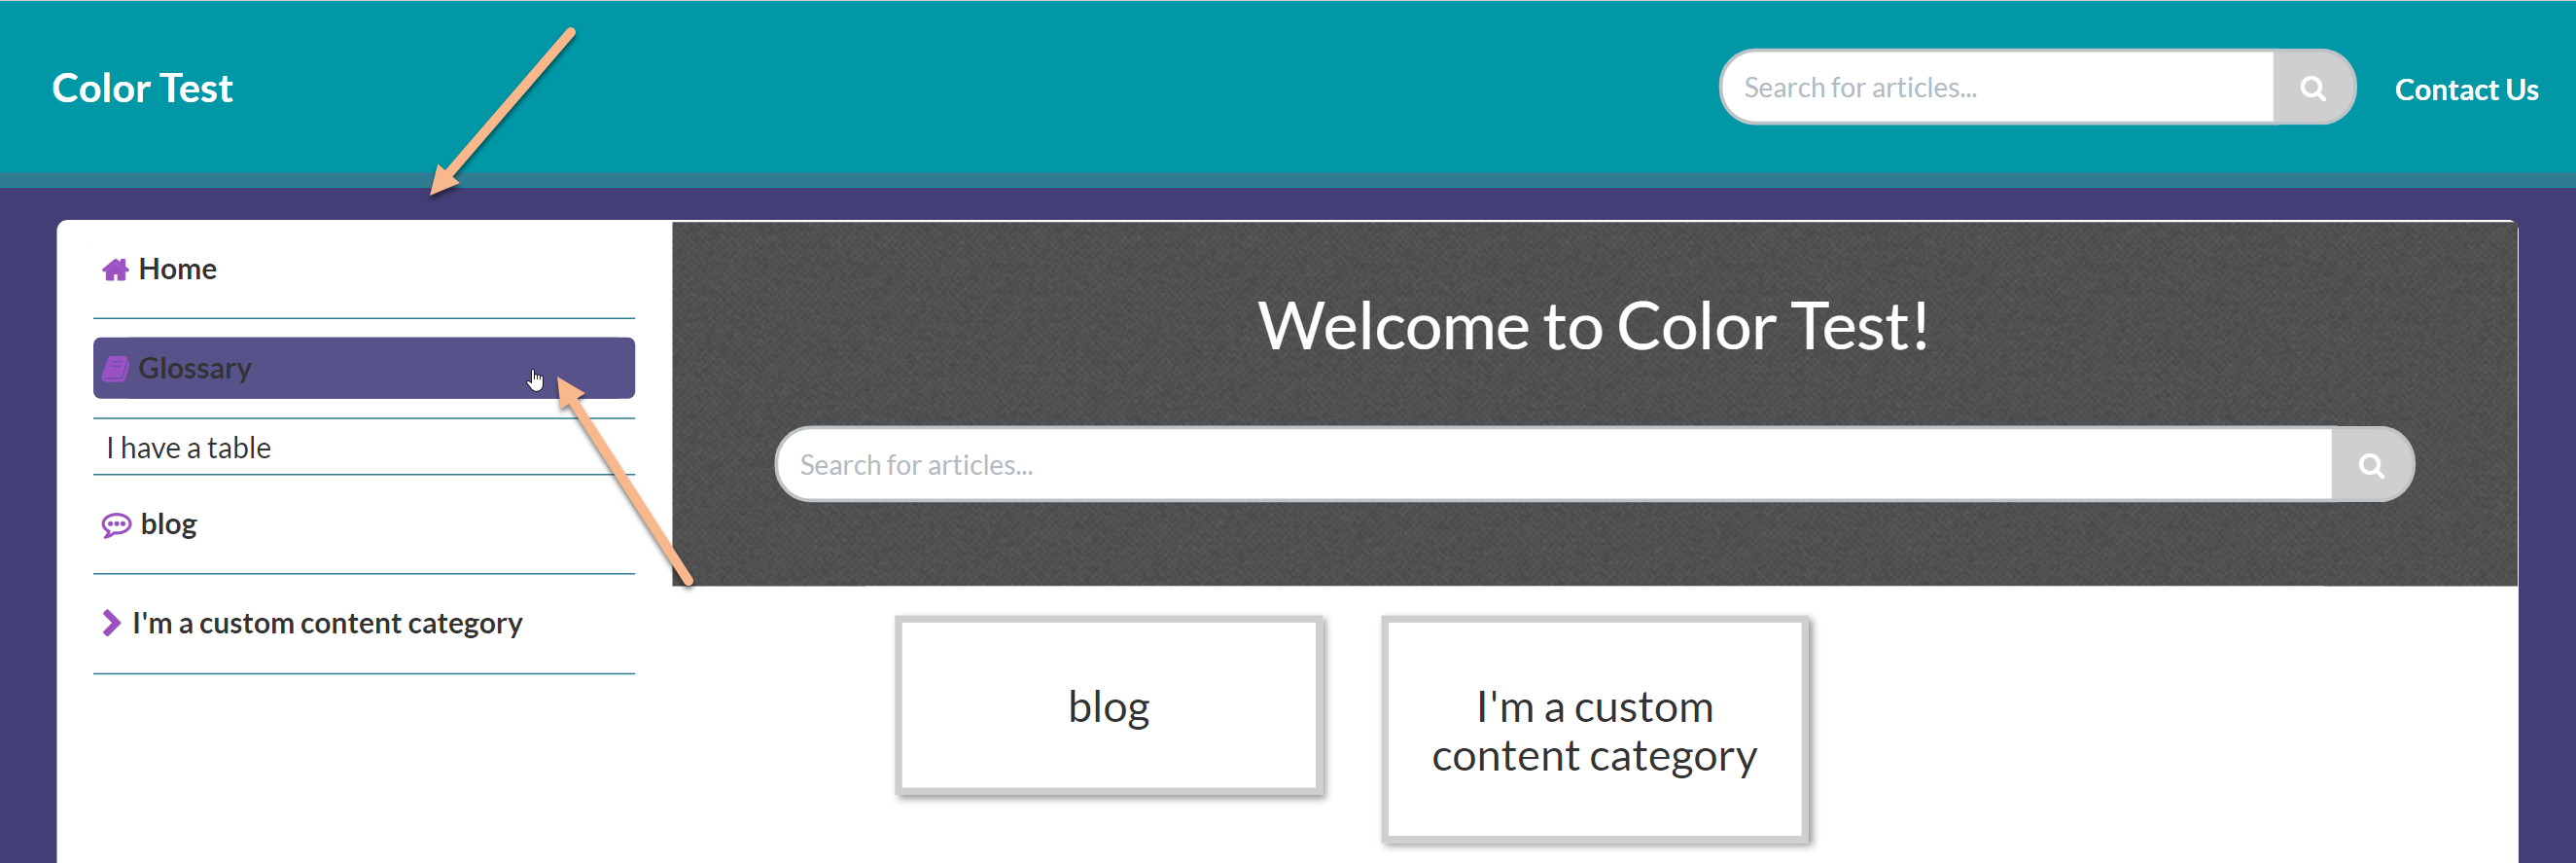Click the Welcome to Color Test heading

pyautogui.click(x=1593, y=326)
